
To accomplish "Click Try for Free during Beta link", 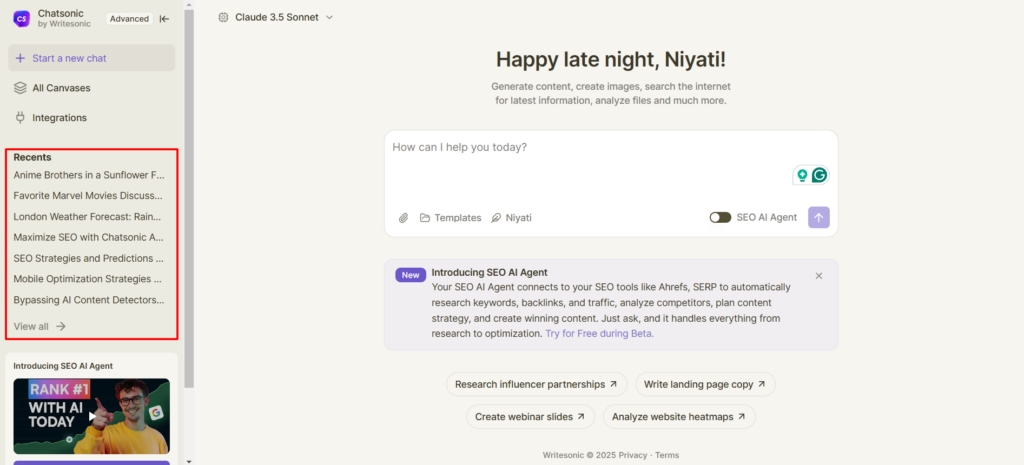I will (x=600, y=334).
